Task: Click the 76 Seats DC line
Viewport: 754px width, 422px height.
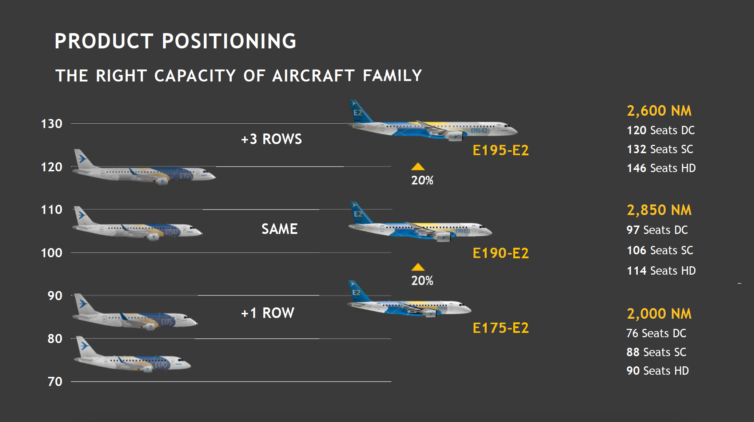Action: (x=656, y=333)
